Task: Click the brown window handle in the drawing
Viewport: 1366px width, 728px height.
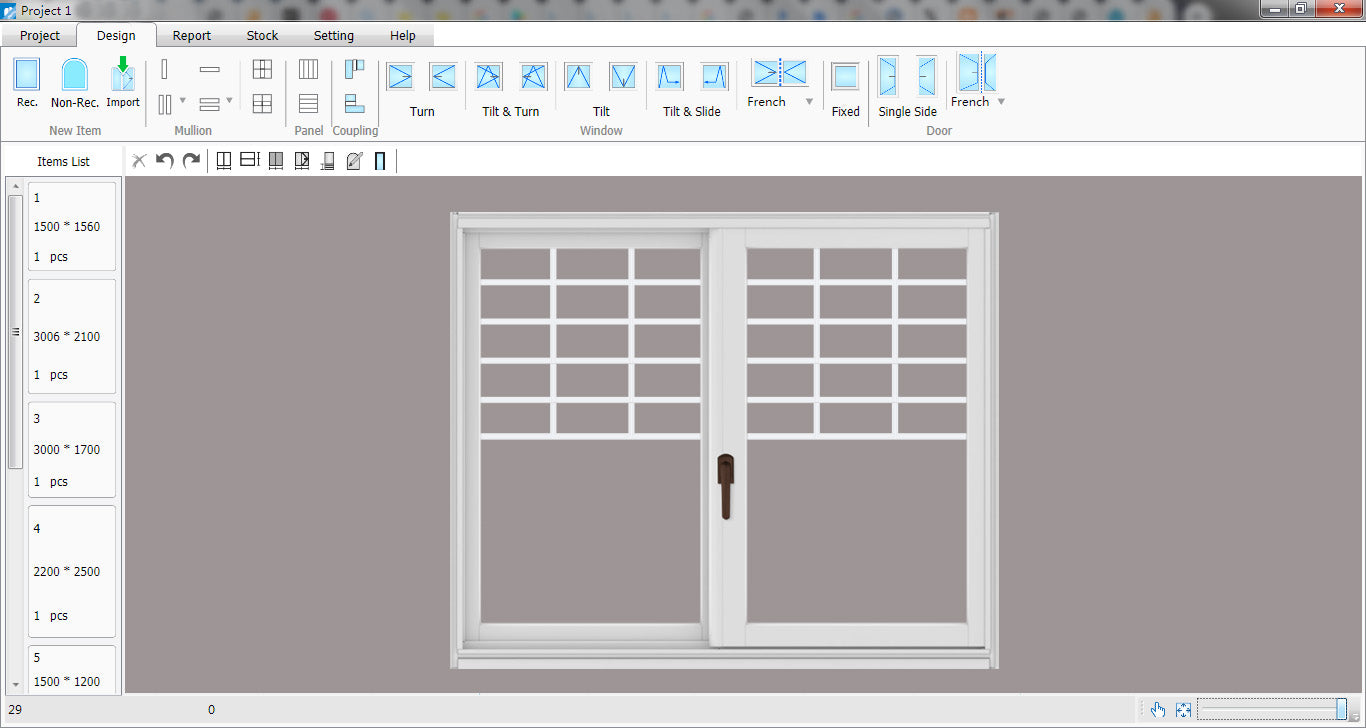Action: [x=726, y=486]
